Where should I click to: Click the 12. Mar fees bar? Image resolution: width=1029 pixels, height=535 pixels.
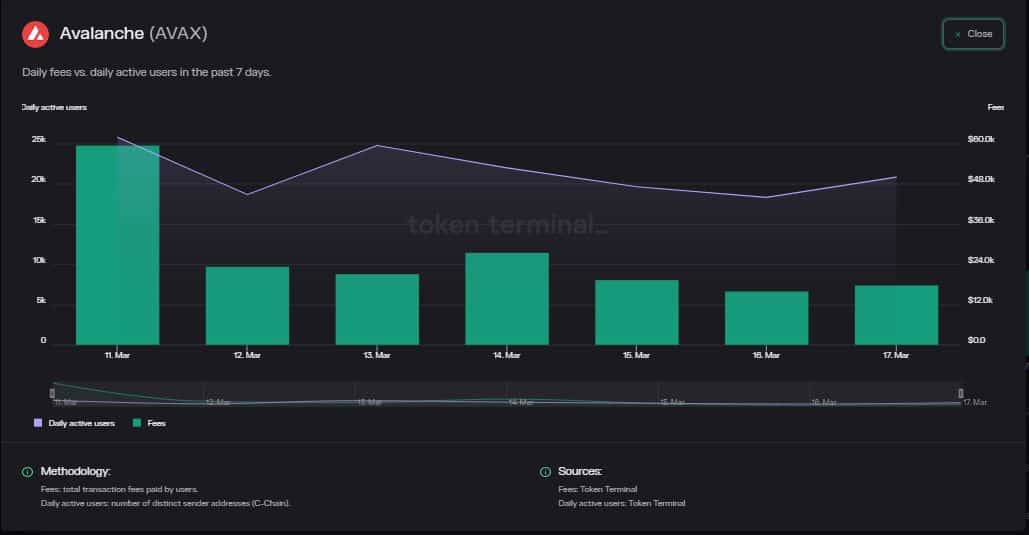(x=247, y=305)
